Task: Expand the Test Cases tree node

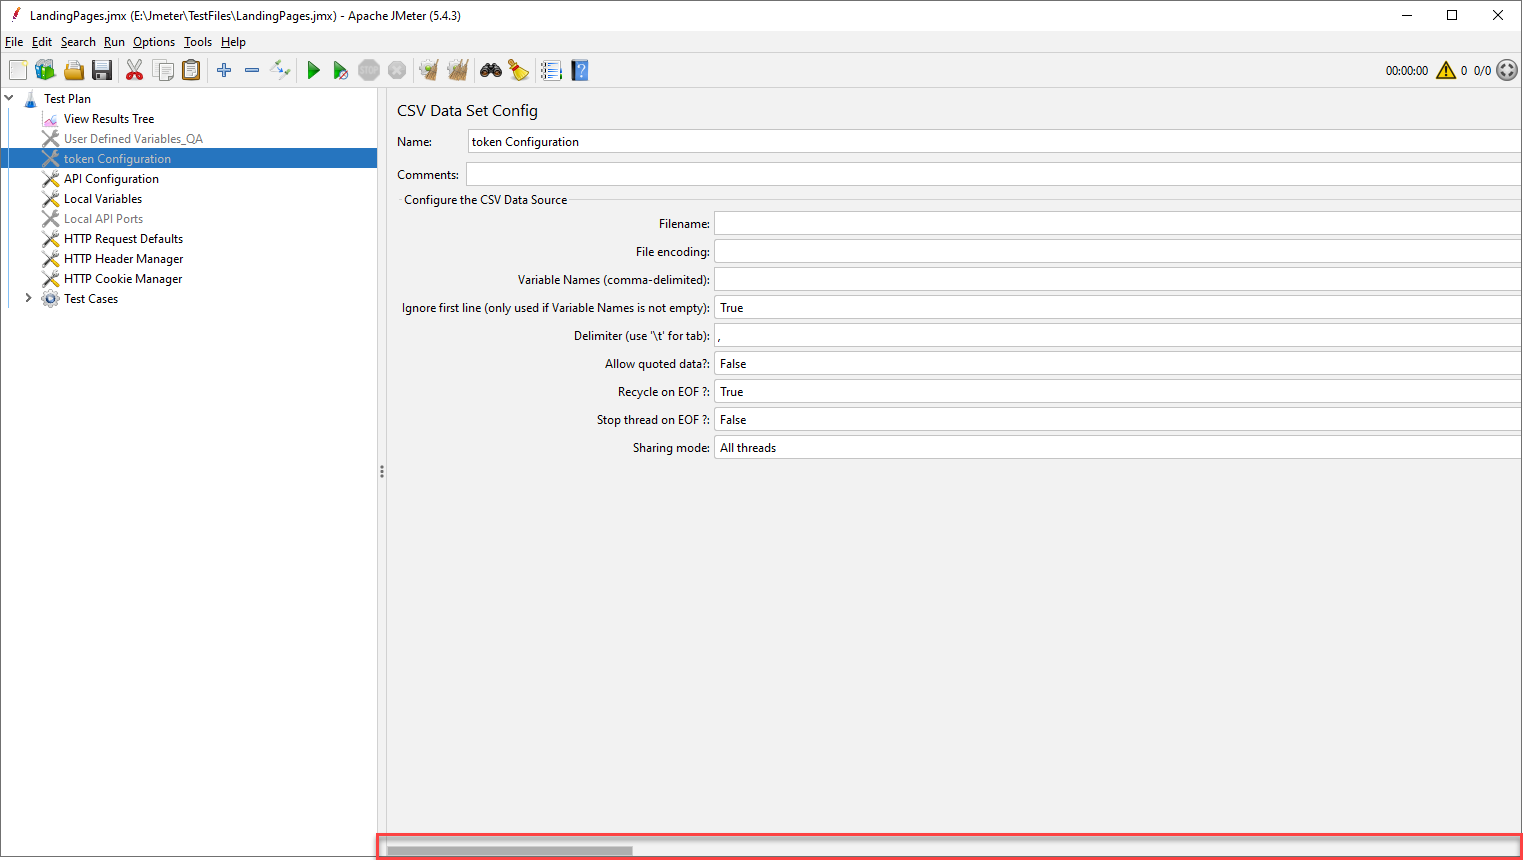Action: 28,298
